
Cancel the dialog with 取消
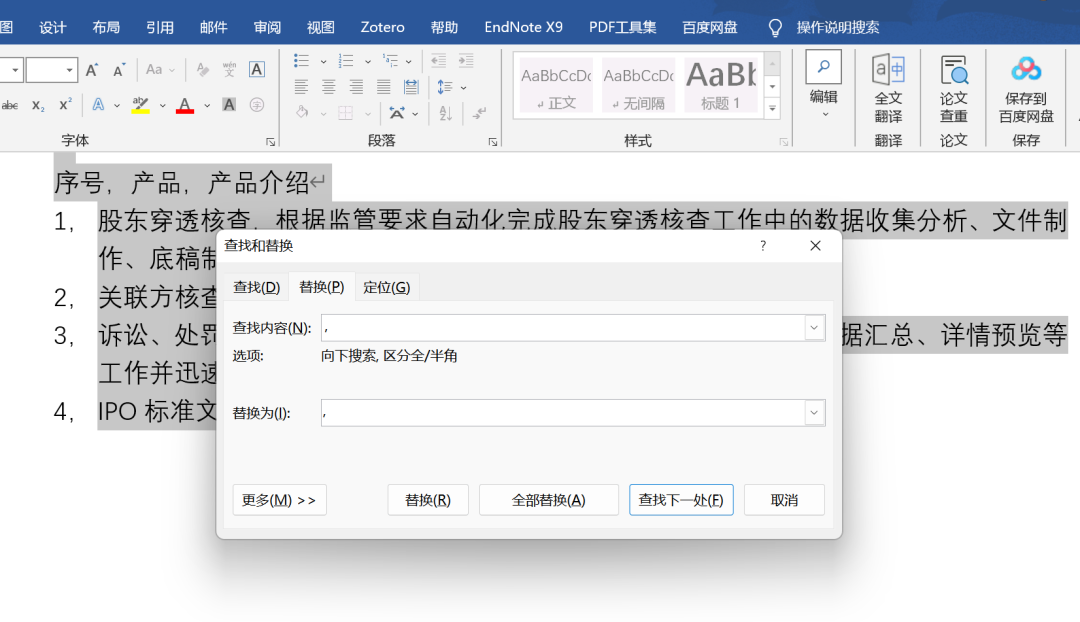785,500
